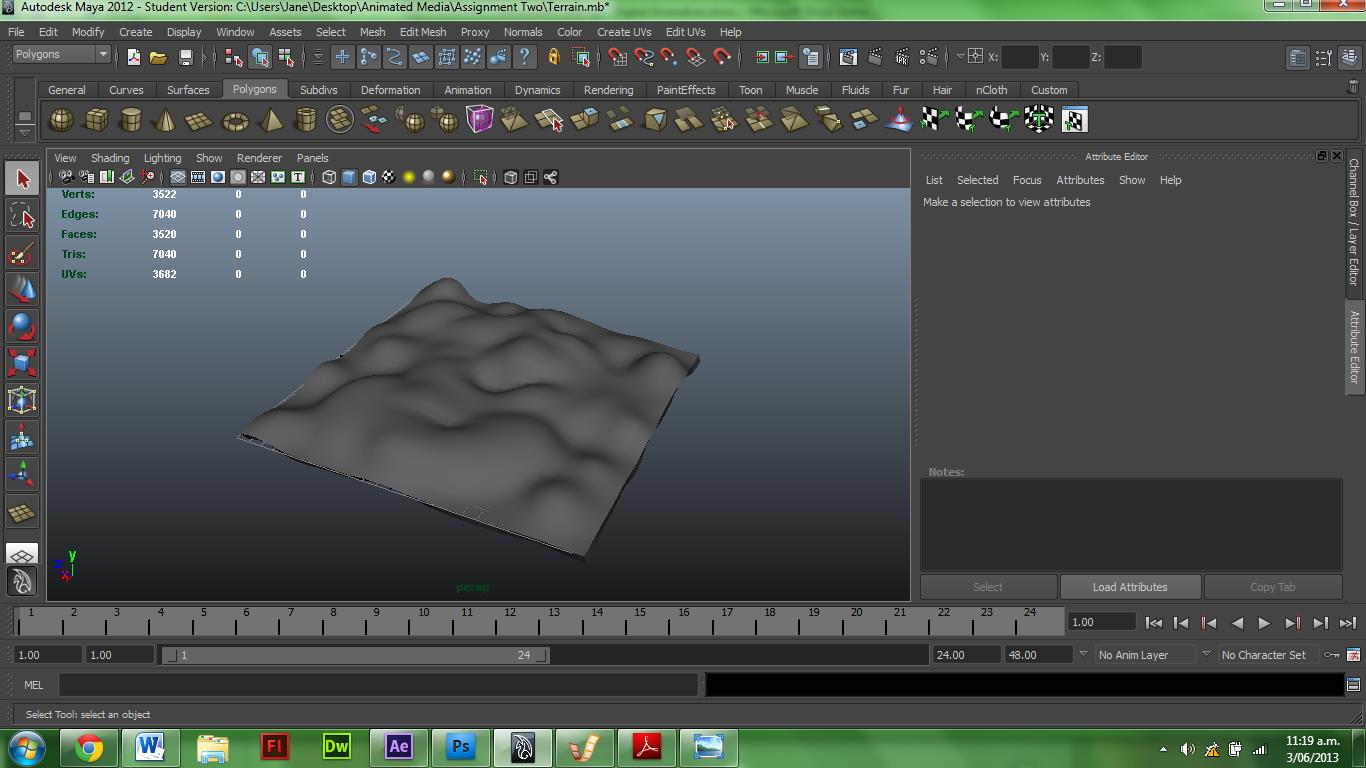Toggle snap to points magnet
Image resolution: width=1366 pixels, height=768 pixels.
pos(669,57)
